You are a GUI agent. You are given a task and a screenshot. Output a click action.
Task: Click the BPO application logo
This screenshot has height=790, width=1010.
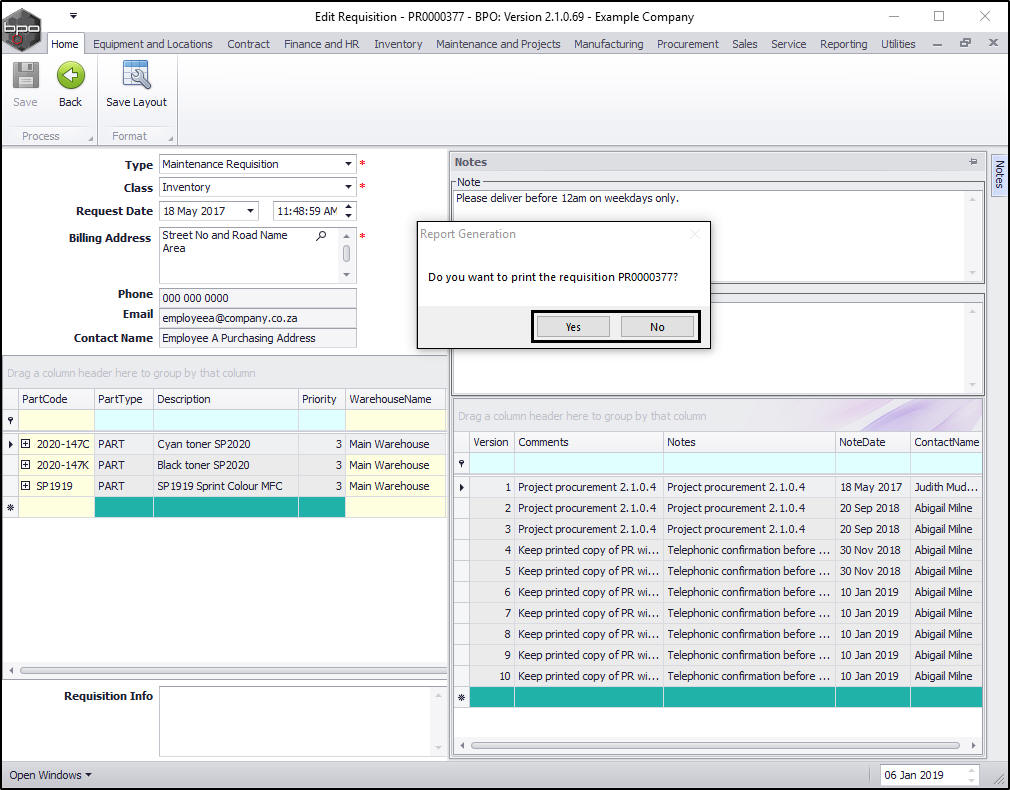(x=22, y=30)
